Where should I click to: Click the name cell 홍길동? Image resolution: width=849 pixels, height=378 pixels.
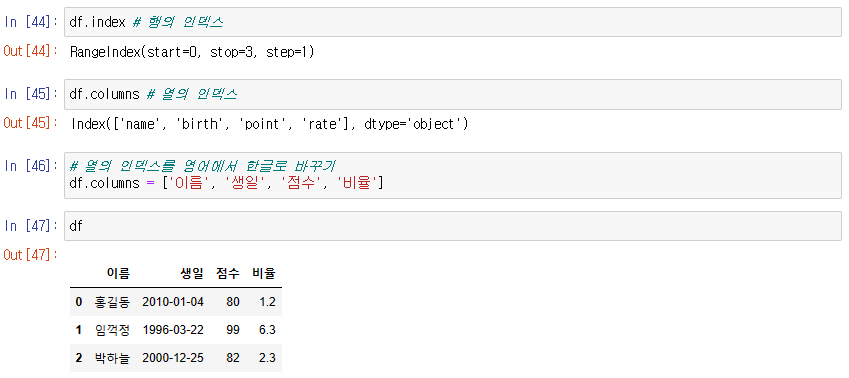pyautogui.click(x=112, y=302)
